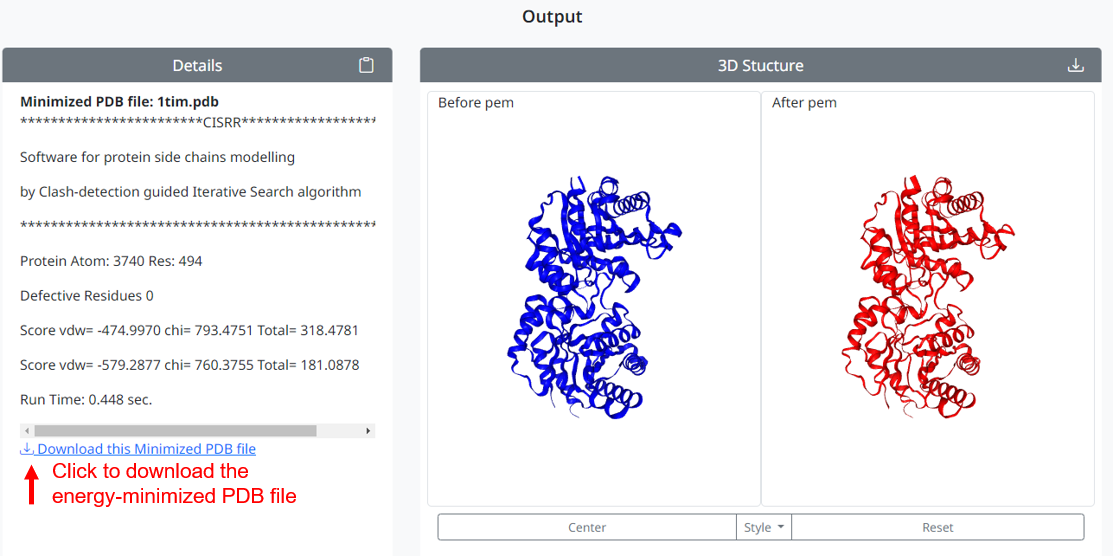Download the 3D structure via header icon

[1075, 66]
